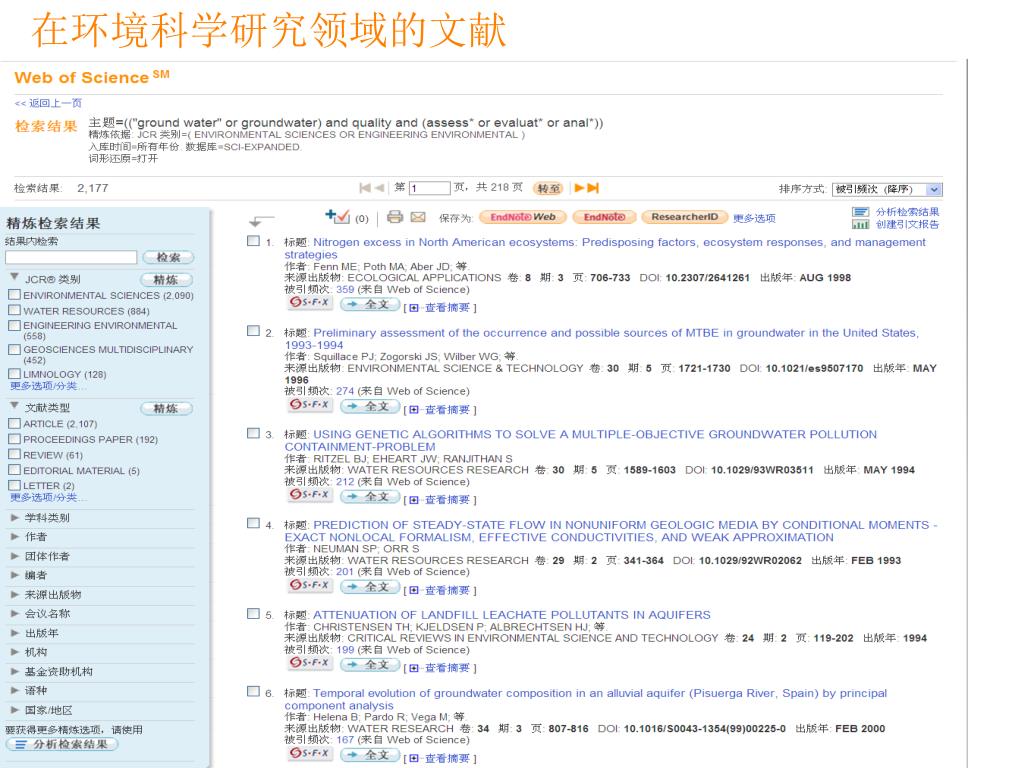Open citation count 359 for result 1
Viewport: 1024px width, 768px height.
click(345, 289)
